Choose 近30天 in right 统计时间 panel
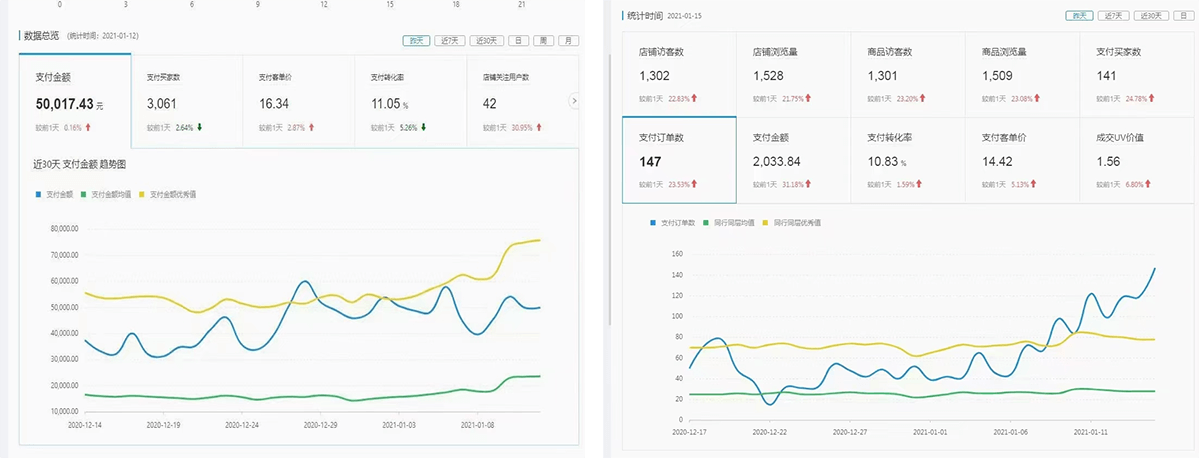Screen dimensions: 1199x458 coord(1147,16)
